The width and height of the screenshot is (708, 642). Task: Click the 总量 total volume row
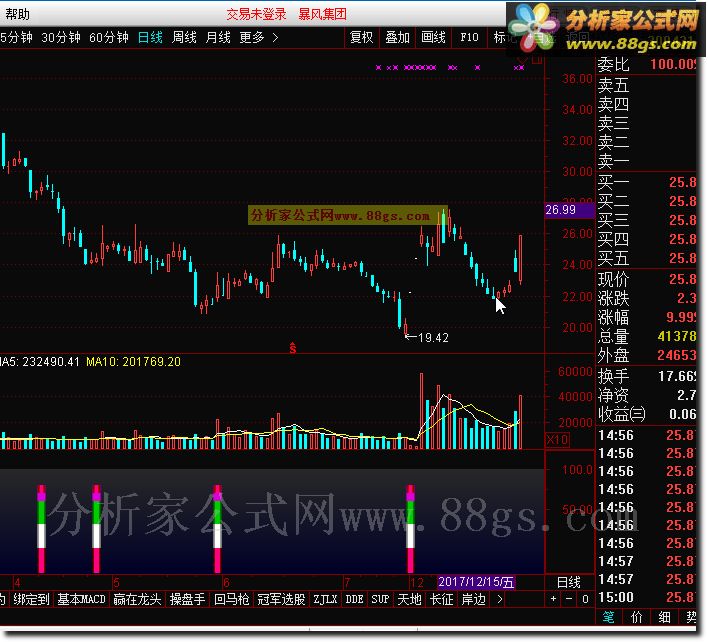[646, 336]
